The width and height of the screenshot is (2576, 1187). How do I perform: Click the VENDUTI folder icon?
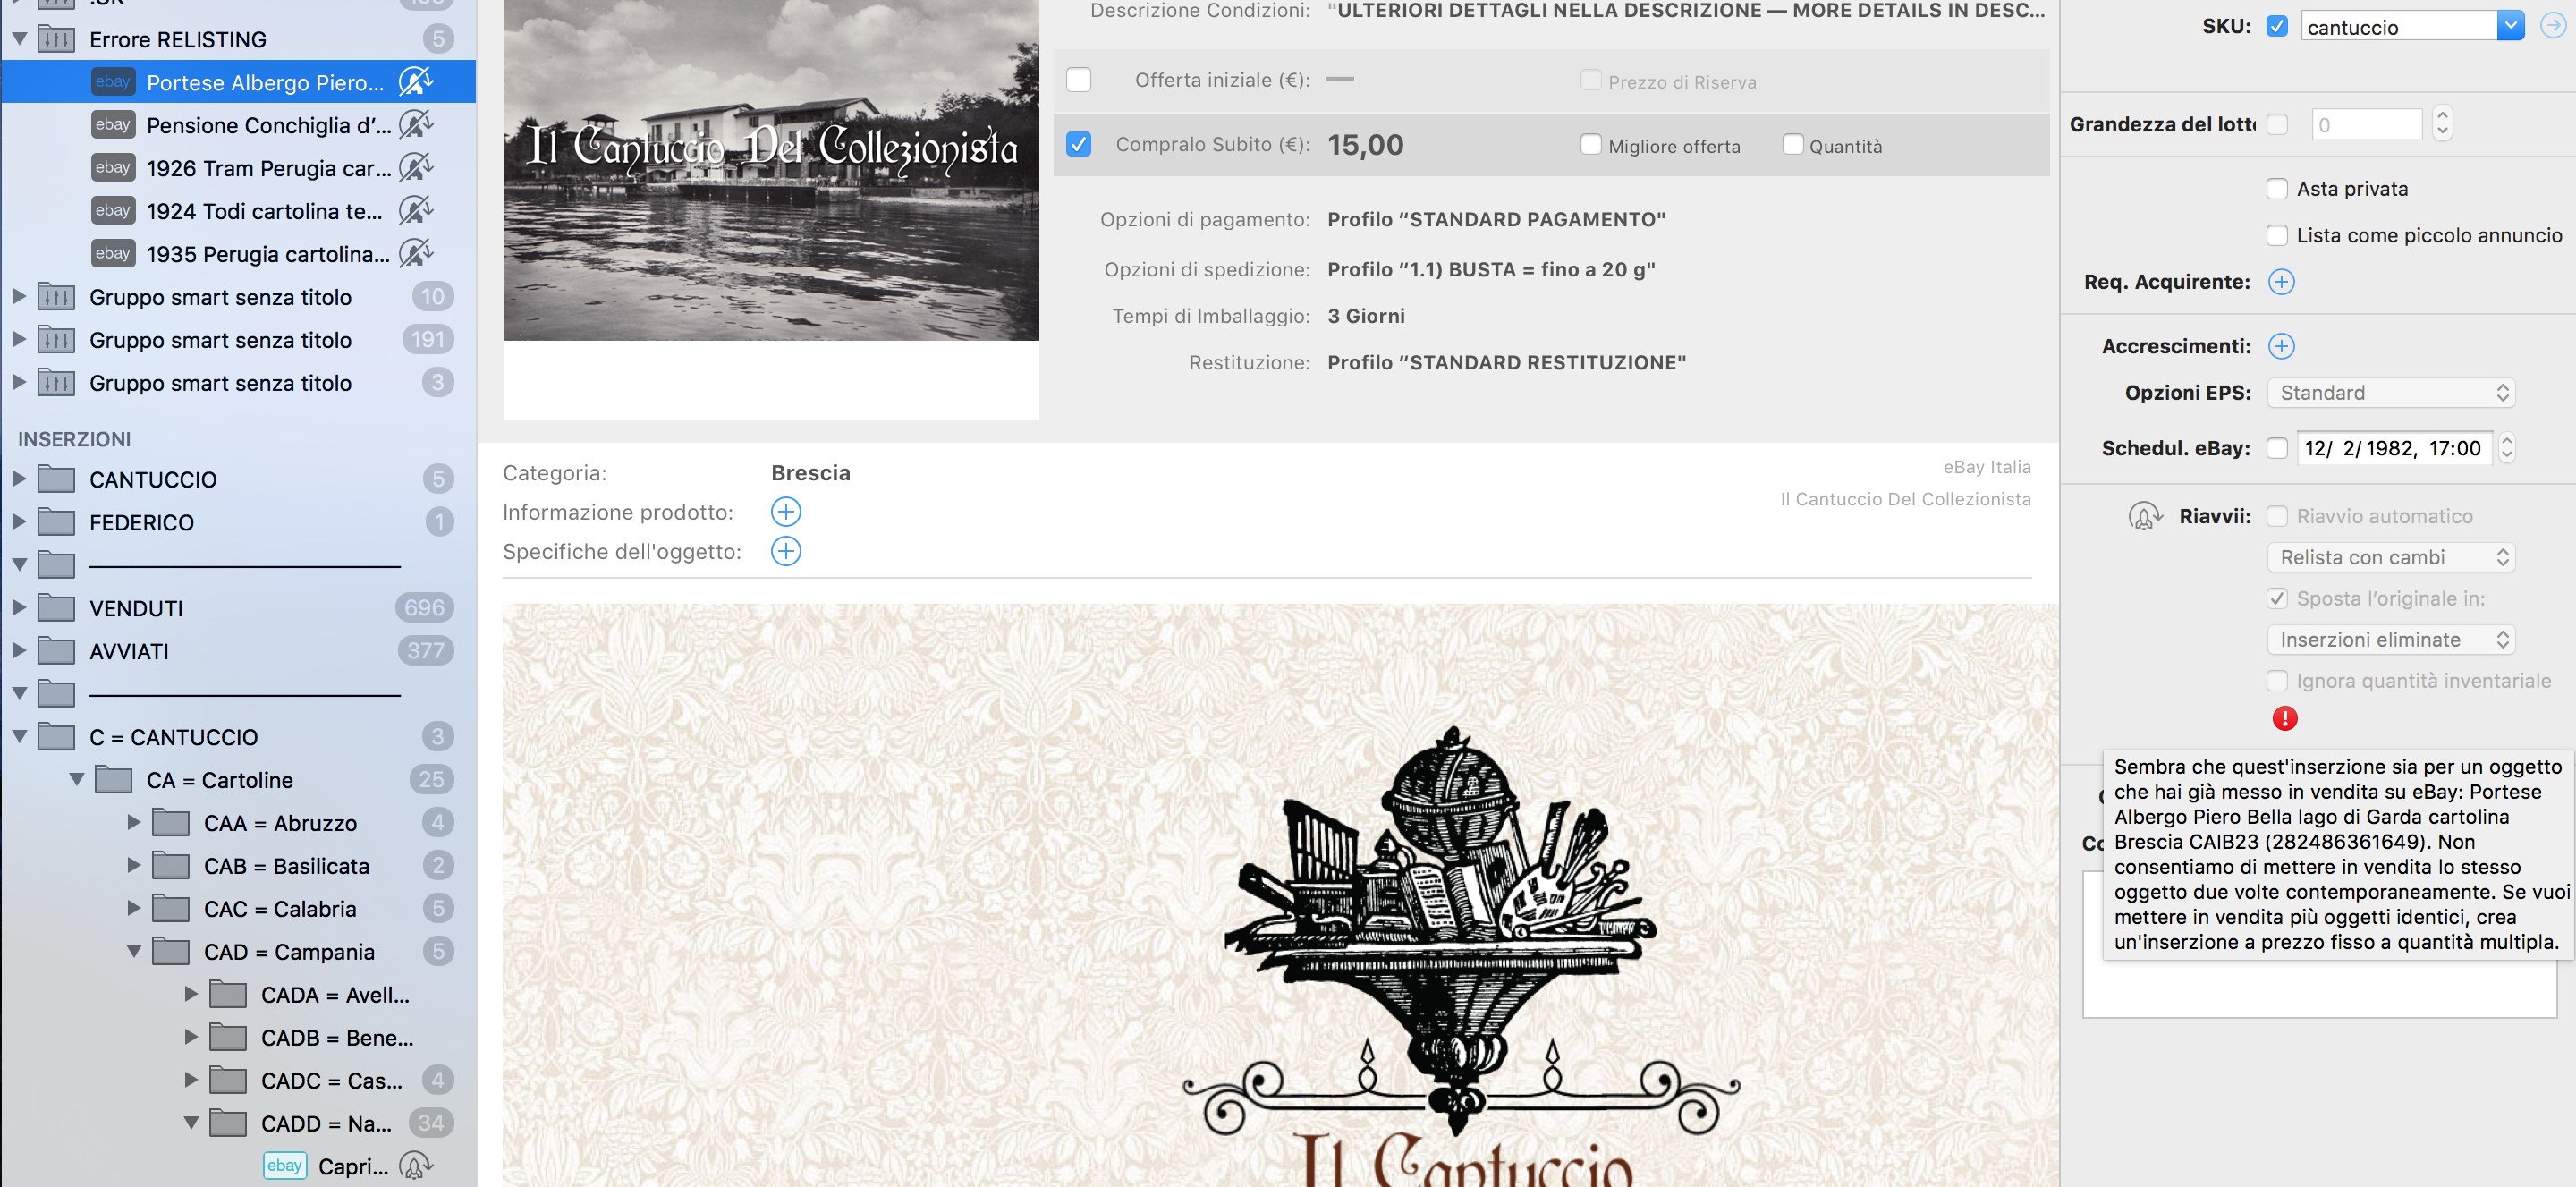[x=56, y=608]
